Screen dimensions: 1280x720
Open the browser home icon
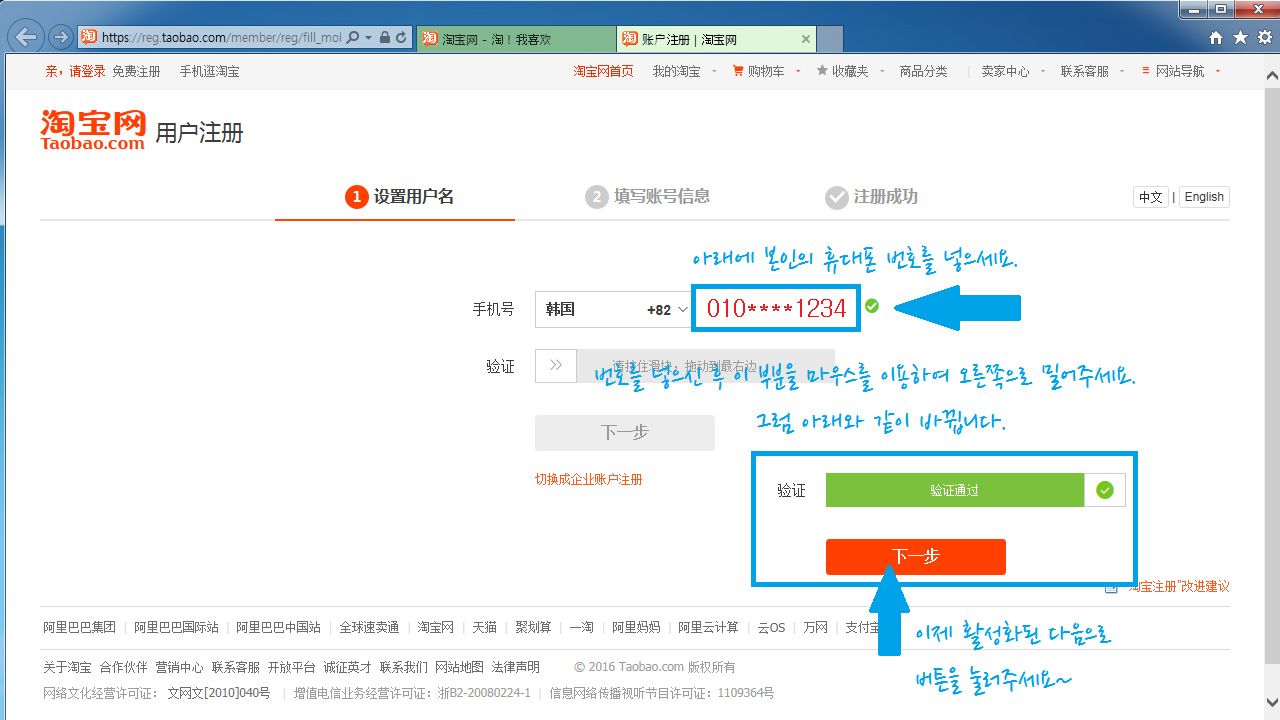[x=1216, y=37]
